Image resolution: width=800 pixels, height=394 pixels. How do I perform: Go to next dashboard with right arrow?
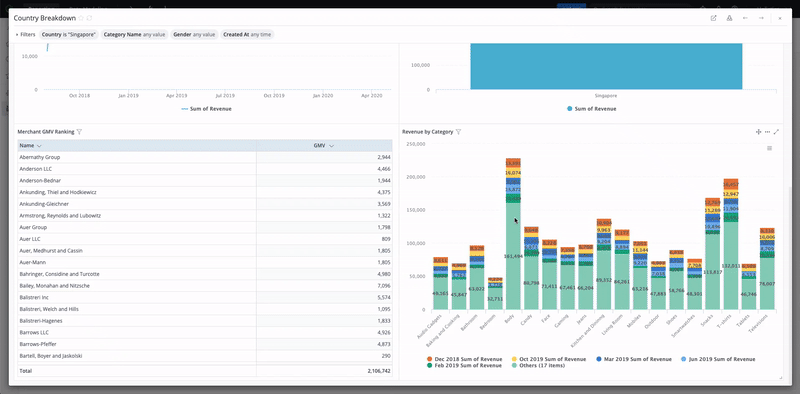(761, 18)
